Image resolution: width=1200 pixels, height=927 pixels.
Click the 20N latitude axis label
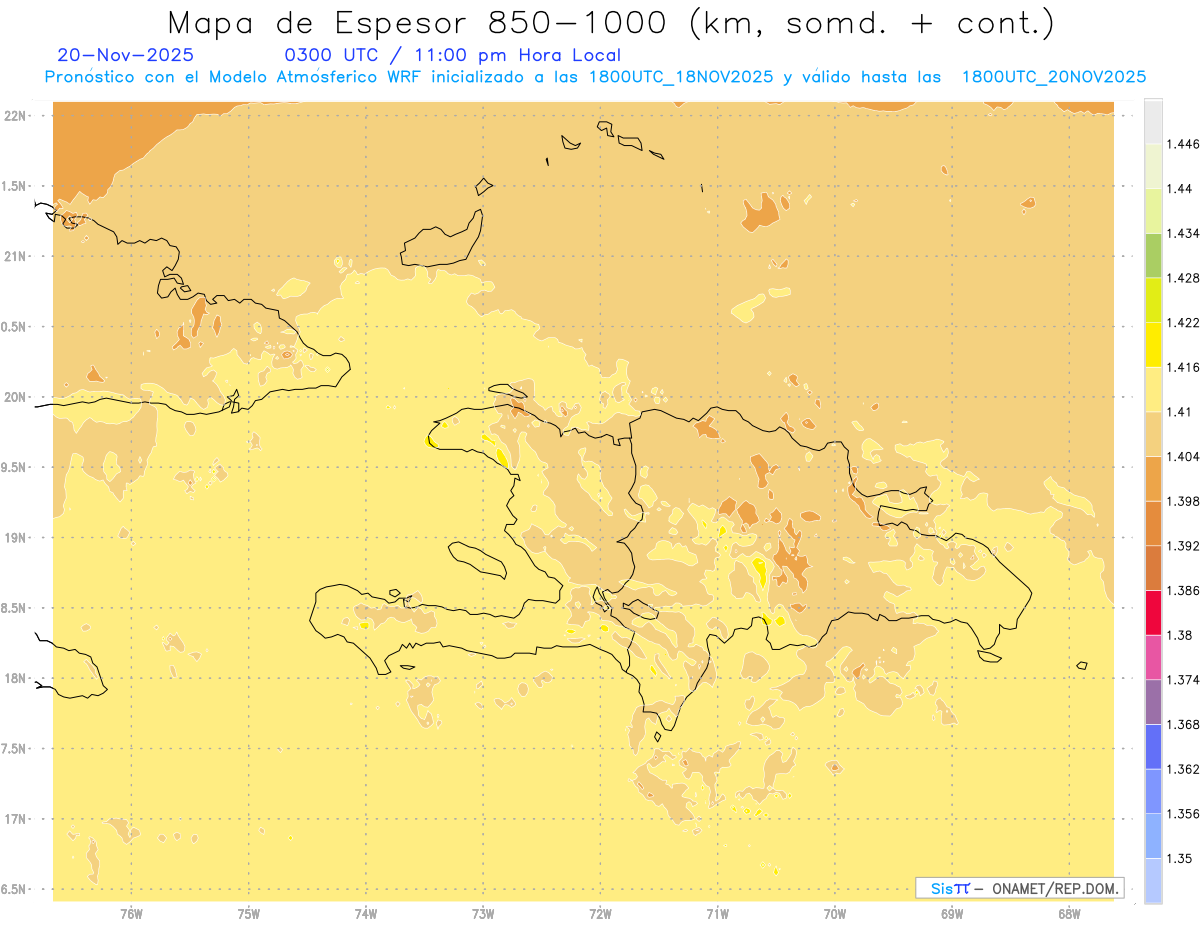[15, 397]
